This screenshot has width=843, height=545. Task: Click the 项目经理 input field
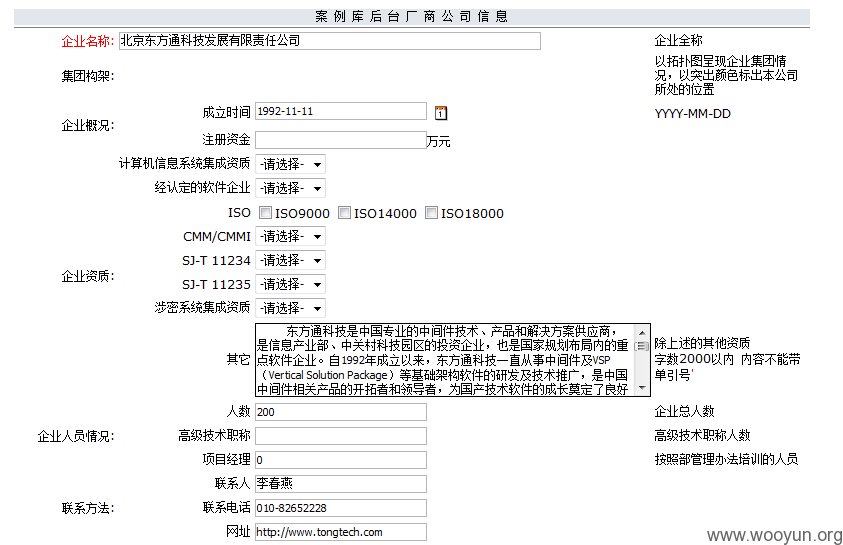point(341,460)
